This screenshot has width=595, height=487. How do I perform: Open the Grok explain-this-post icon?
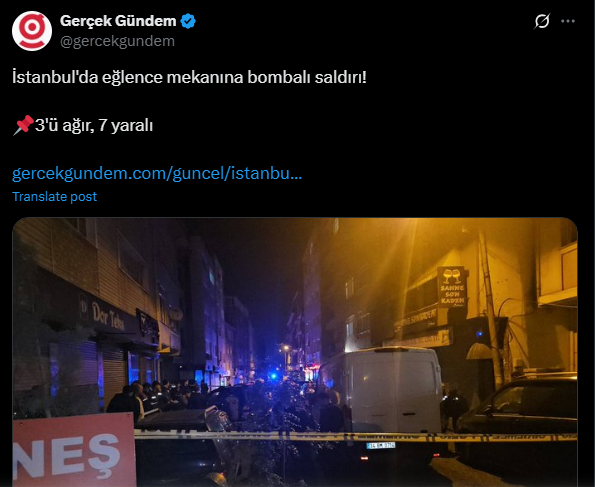point(542,21)
